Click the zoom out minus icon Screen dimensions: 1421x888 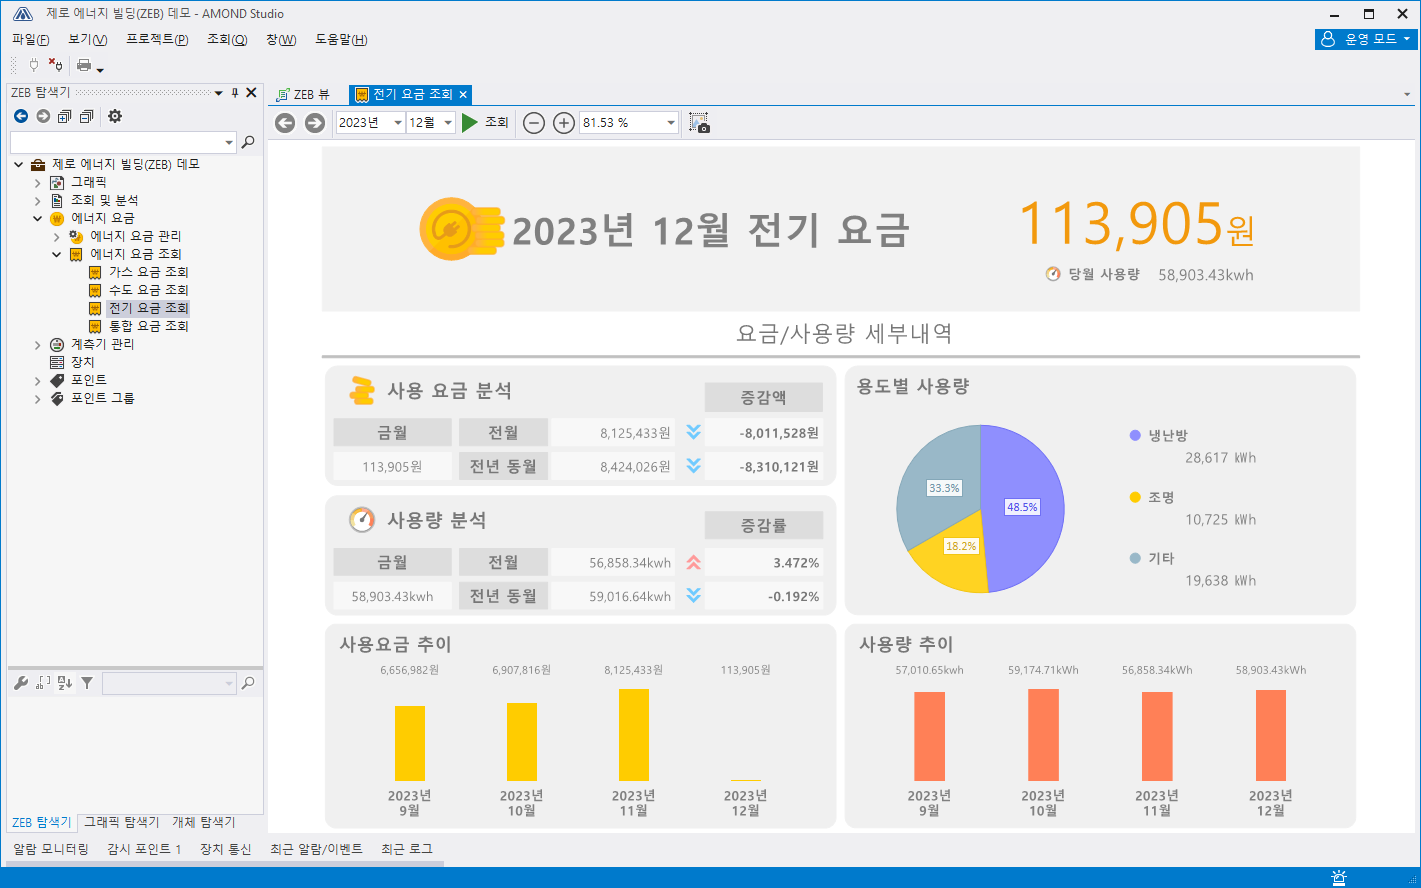pos(534,123)
